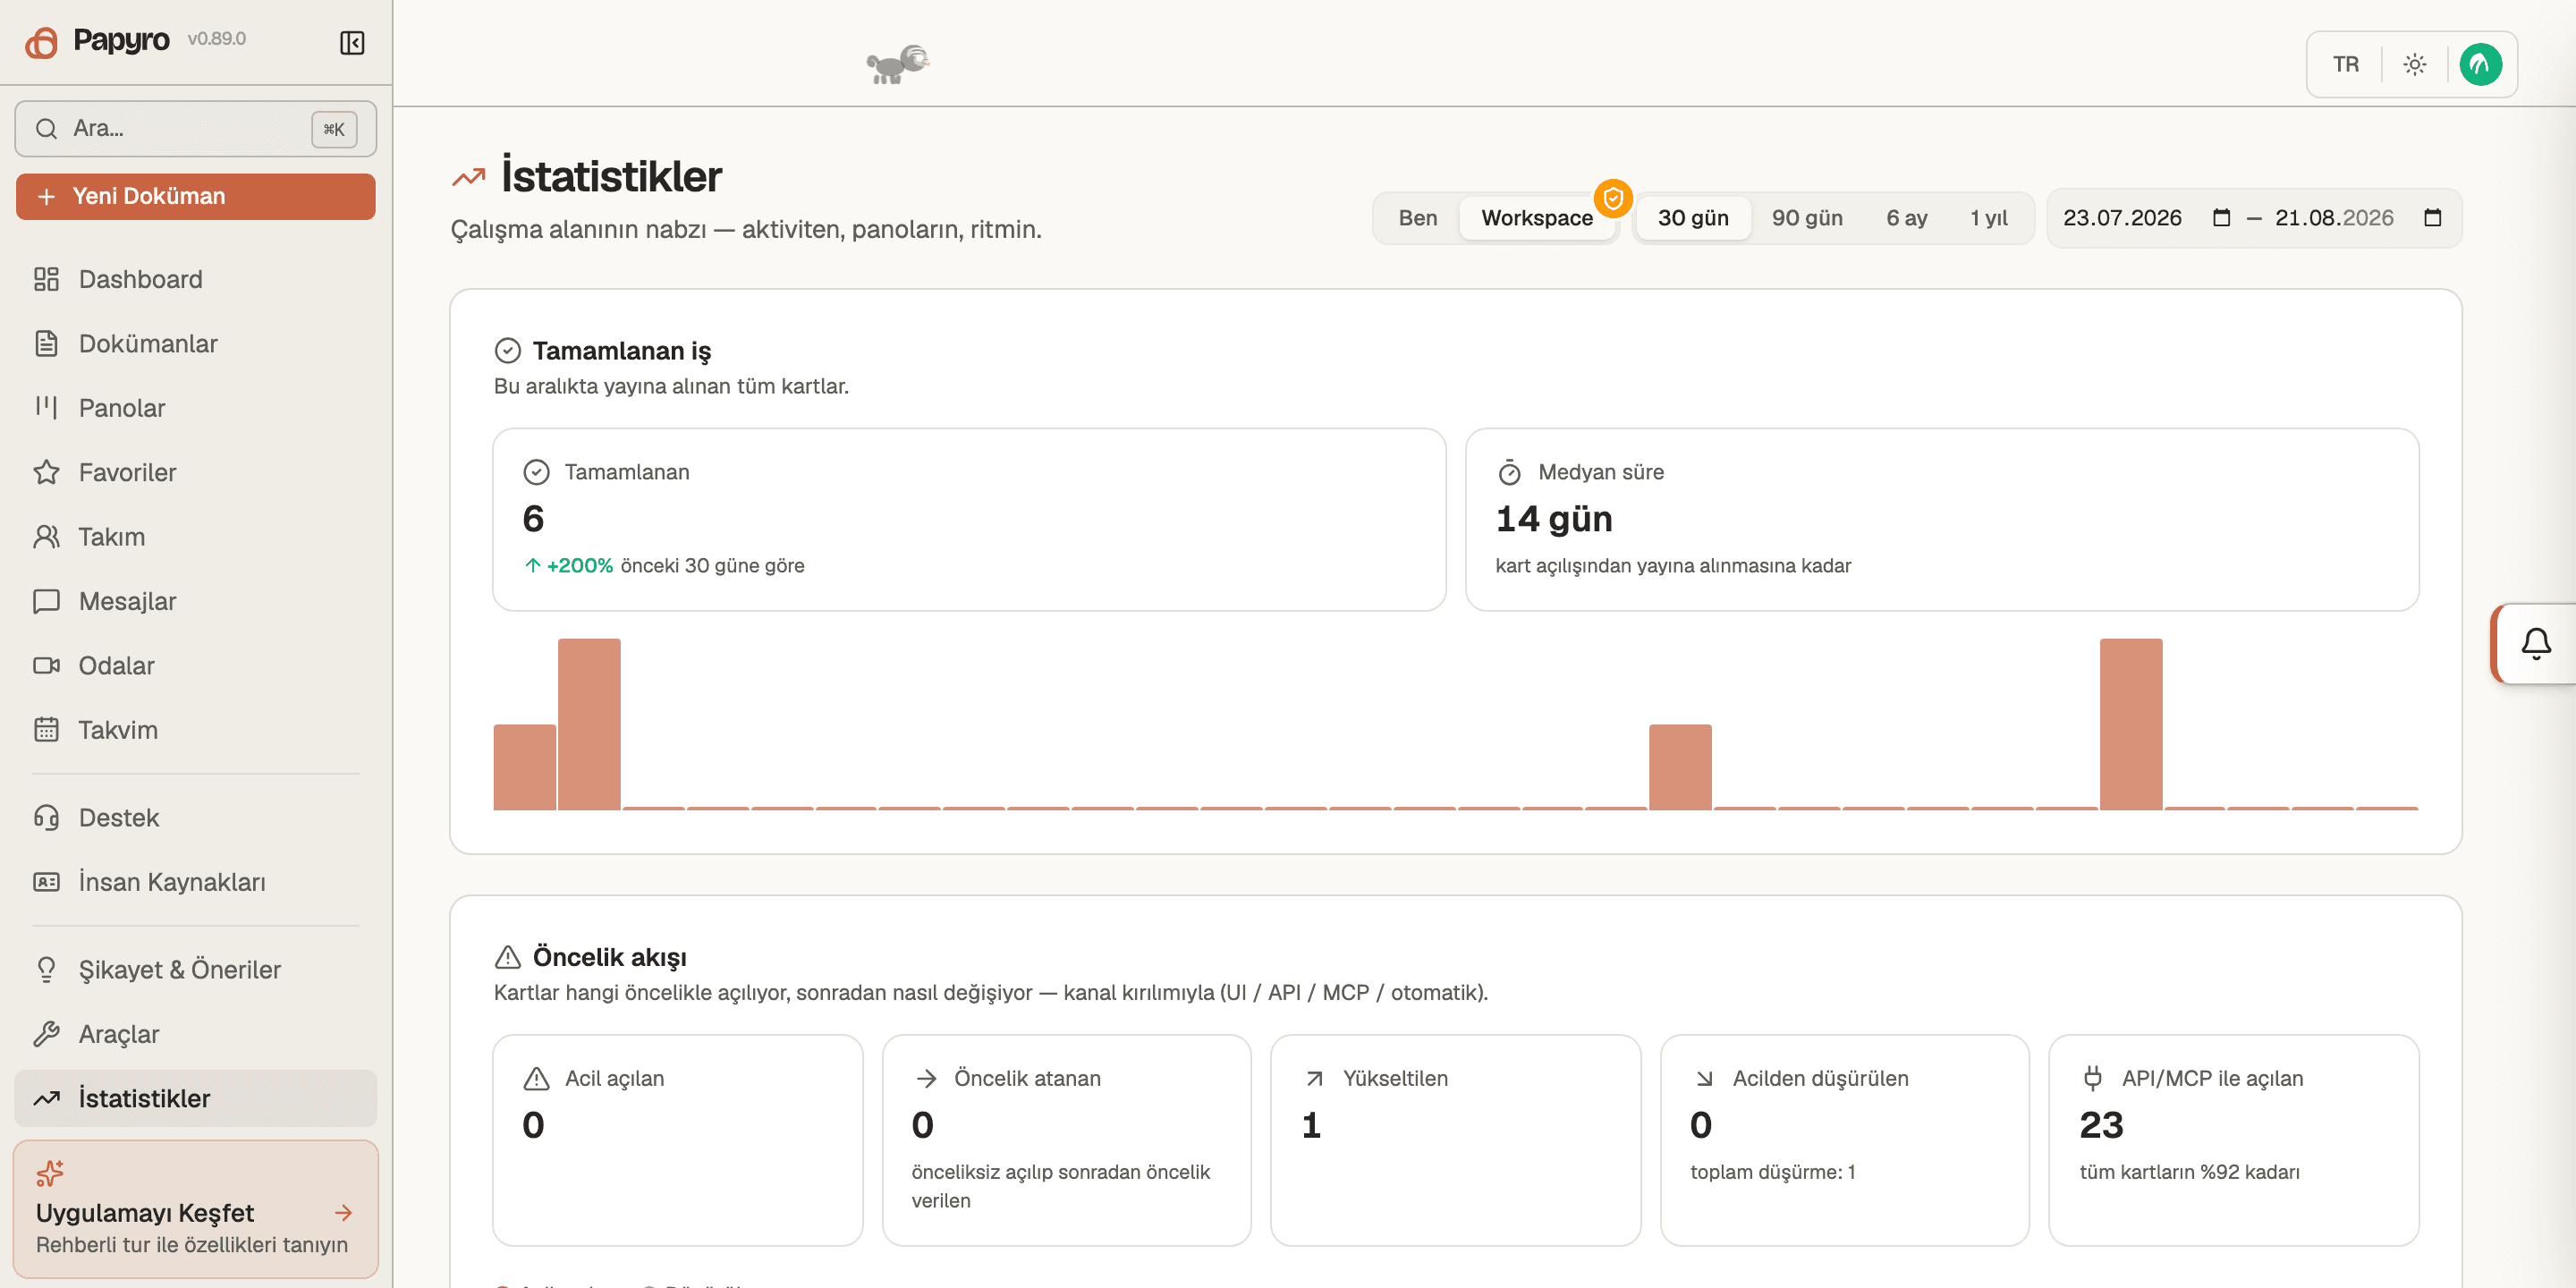Open Şikayet & Öneriler page
The width and height of the screenshot is (2576, 1288).
pos(196,969)
